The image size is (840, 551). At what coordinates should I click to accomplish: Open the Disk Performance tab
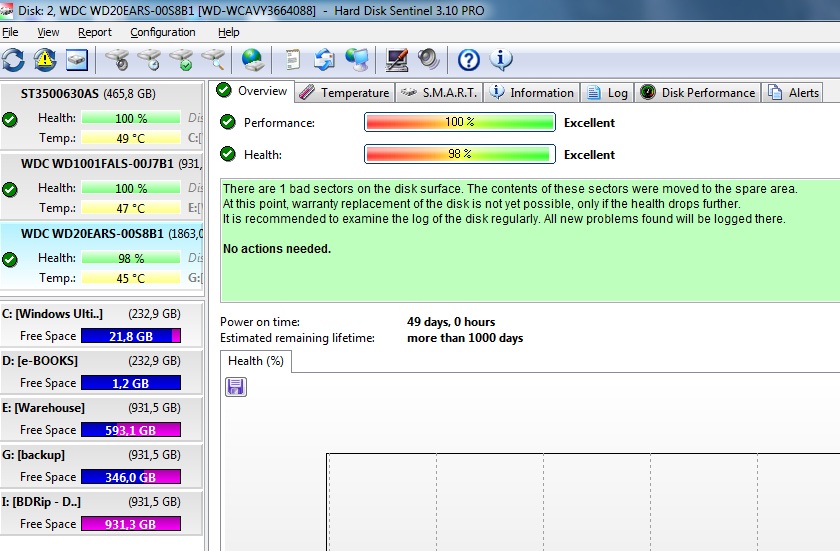698,93
